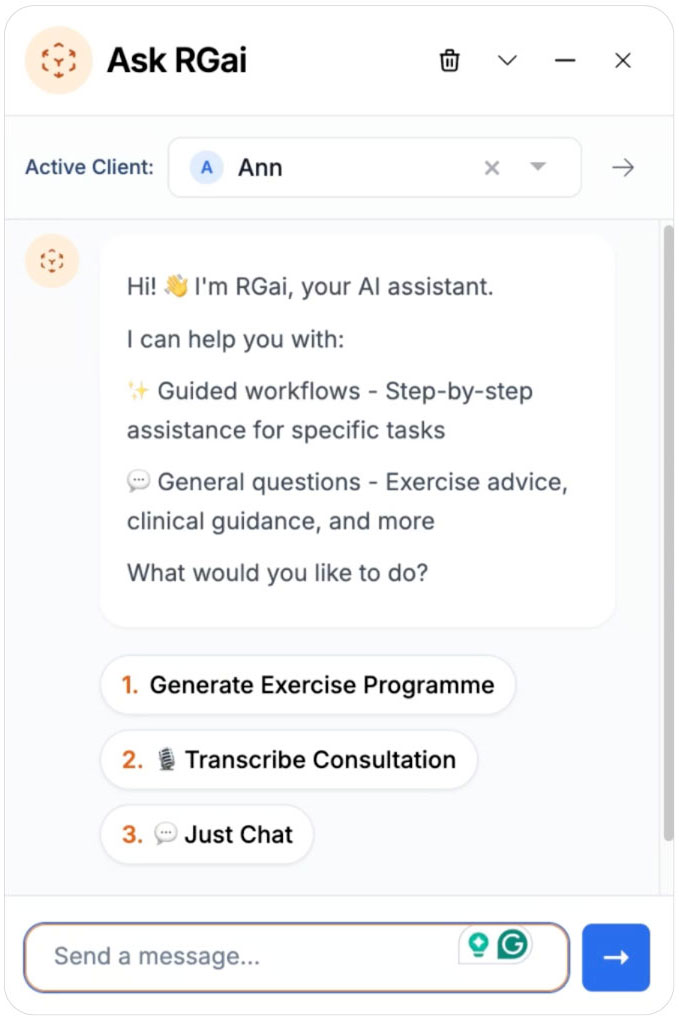The height and width of the screenshot is (1021, 679).
Task: Click the RGai avatar beside the welcome message
Action: click(x=51, y=260)
